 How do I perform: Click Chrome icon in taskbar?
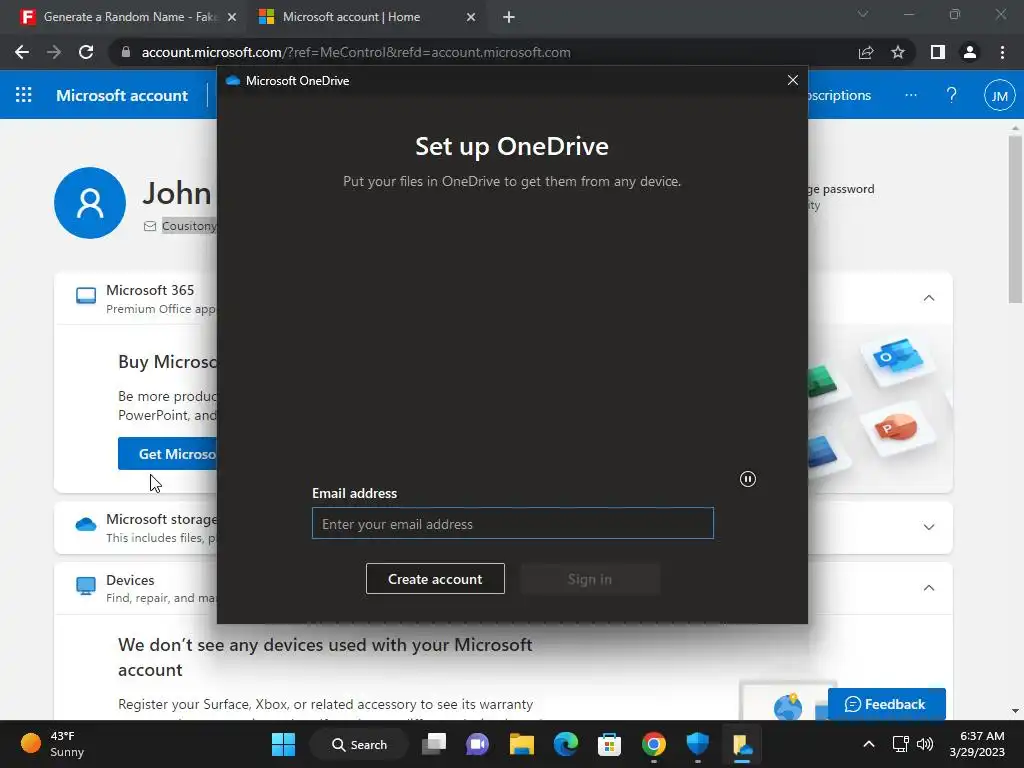[x=653, y=744]
